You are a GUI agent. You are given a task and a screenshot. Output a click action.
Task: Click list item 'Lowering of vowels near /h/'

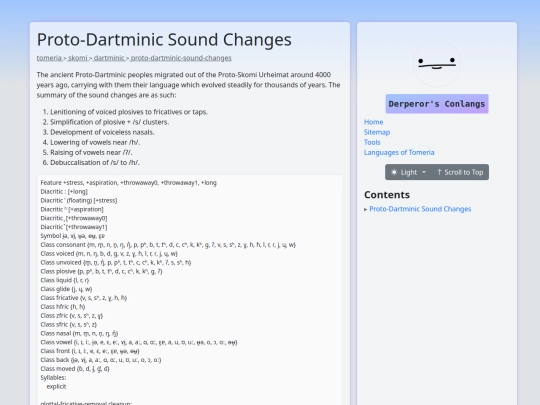pos(95,142)
